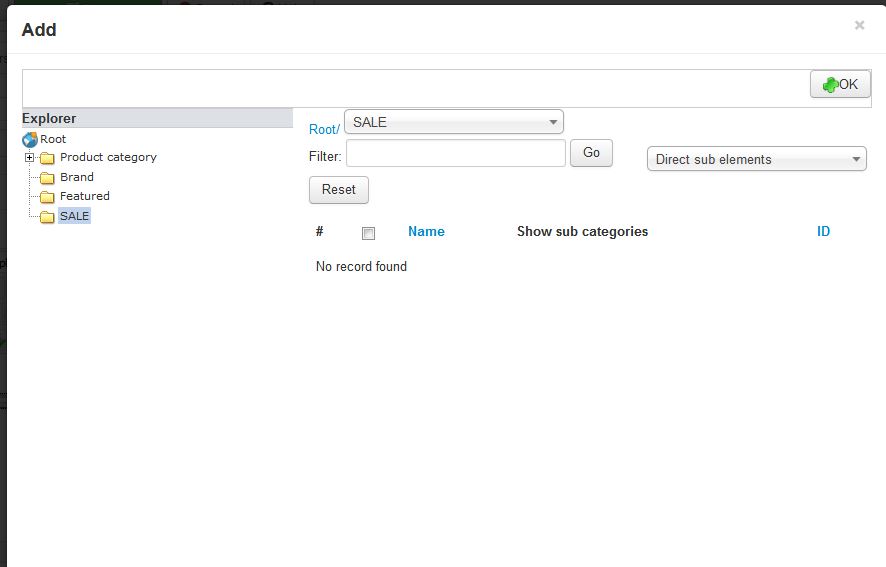Click the Reset button
This screenshot has height=567, width=886.
coord(339,189)
